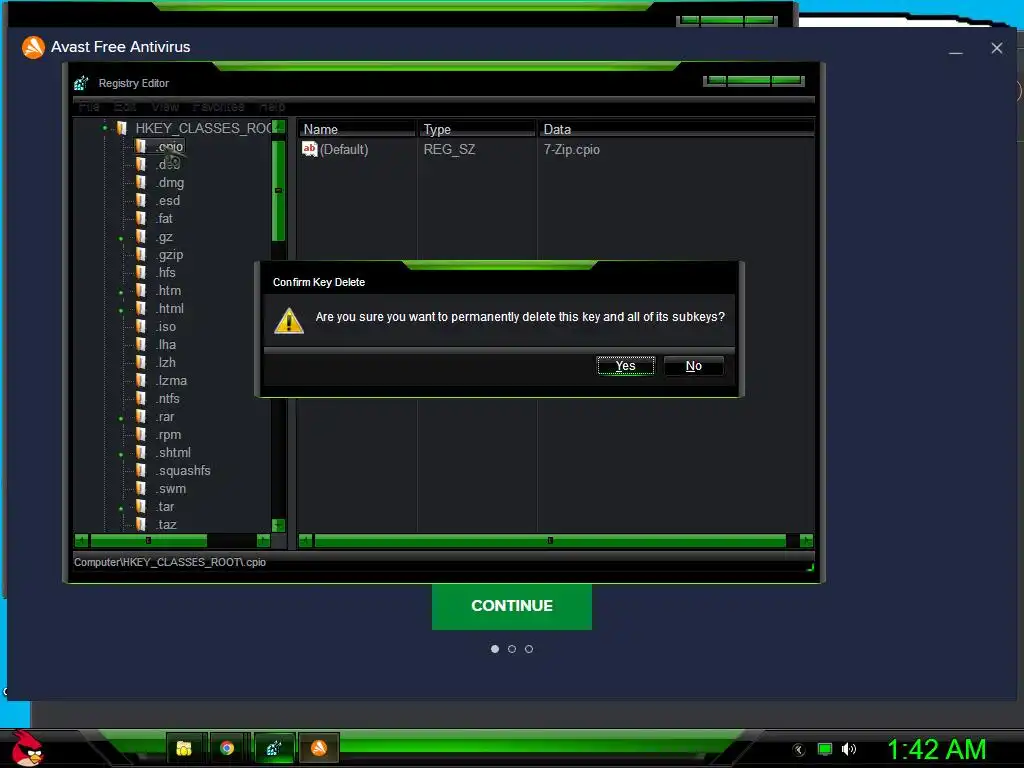Image resolution: width=1024 pixels, height=768 pixels.
Task: Click the folder icon next to .dmg
Action: (x=140, y=182)
